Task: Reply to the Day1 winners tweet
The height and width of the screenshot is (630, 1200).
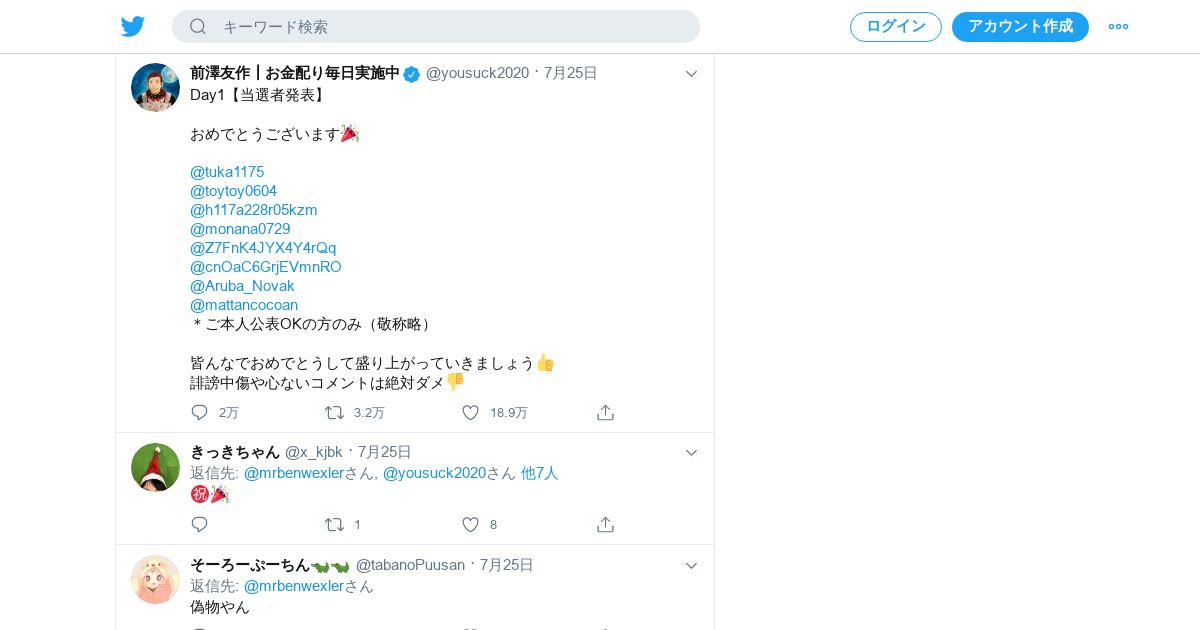Action: click(x=199, y=412)
